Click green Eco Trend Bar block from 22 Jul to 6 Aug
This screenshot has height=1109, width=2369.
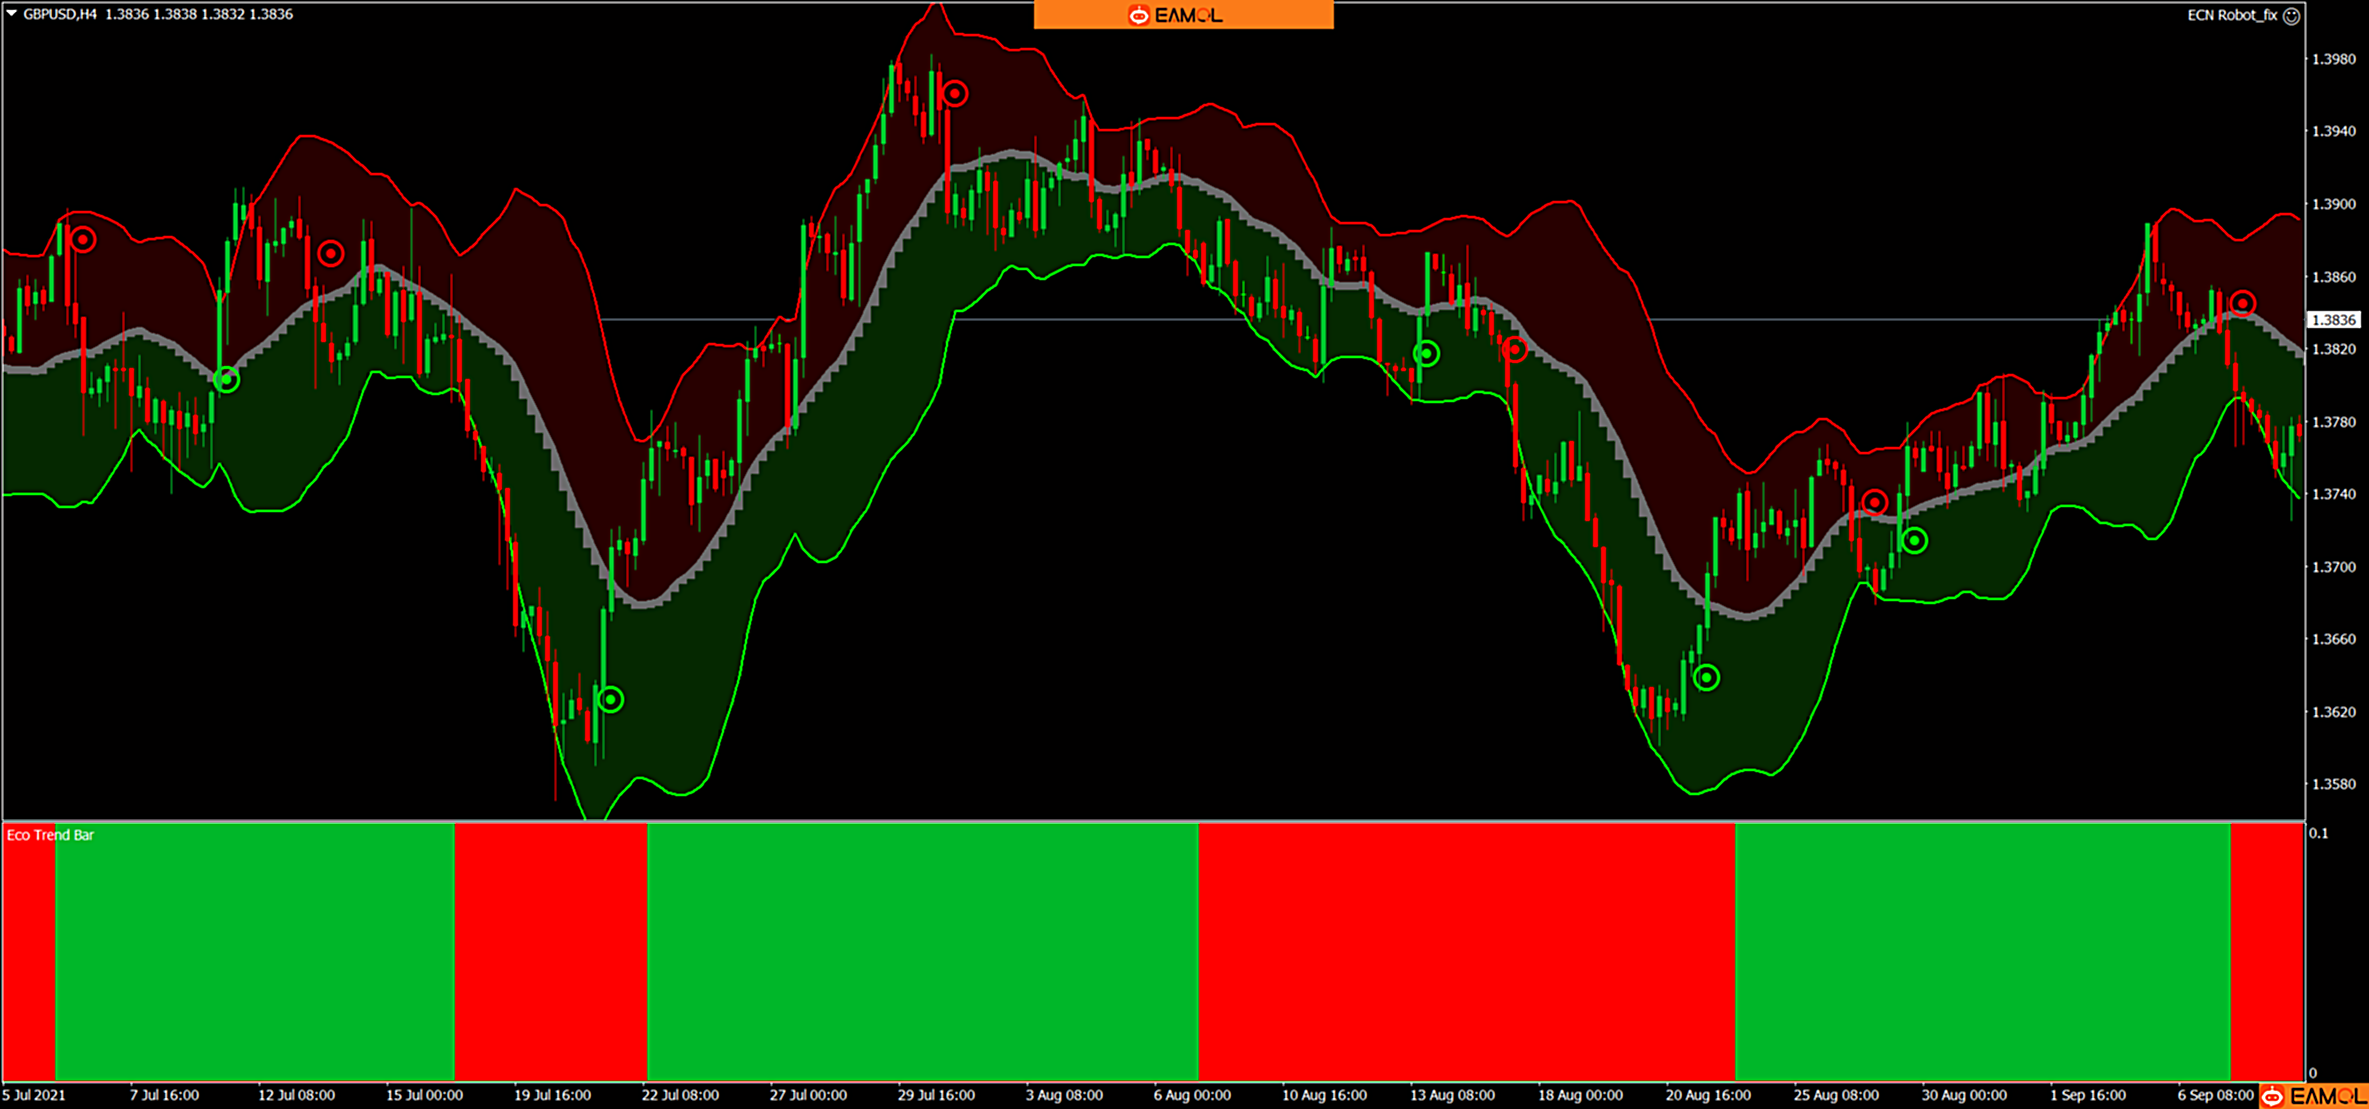(923, 952)
